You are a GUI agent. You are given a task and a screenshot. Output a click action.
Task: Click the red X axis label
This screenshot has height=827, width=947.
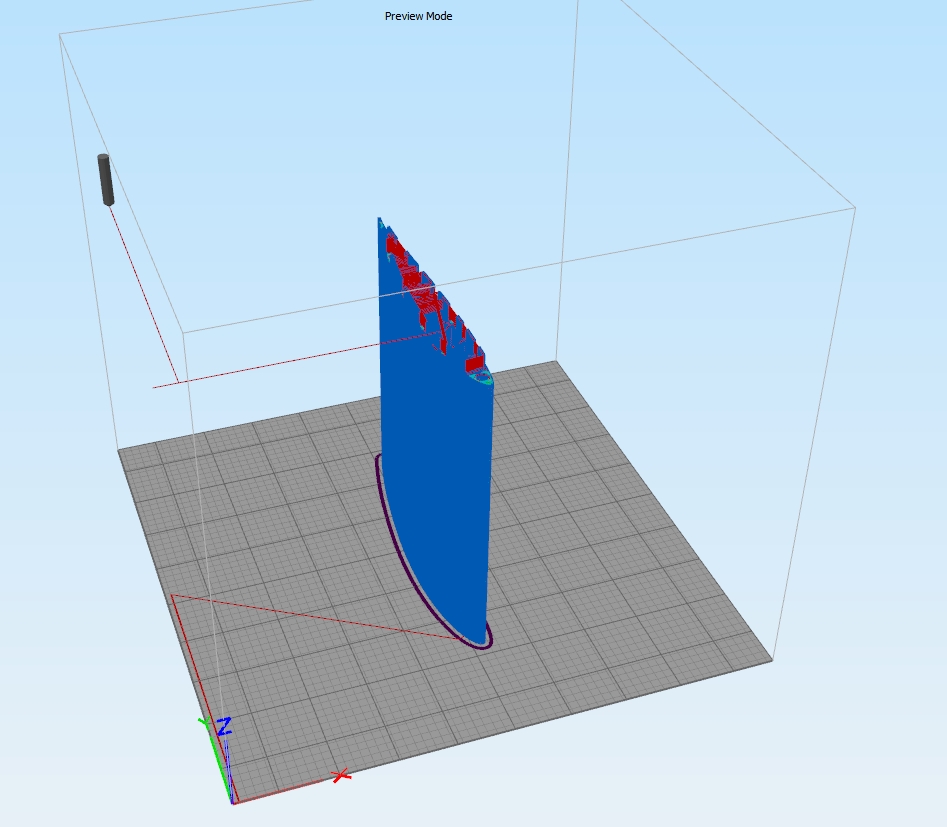point(341,775)
